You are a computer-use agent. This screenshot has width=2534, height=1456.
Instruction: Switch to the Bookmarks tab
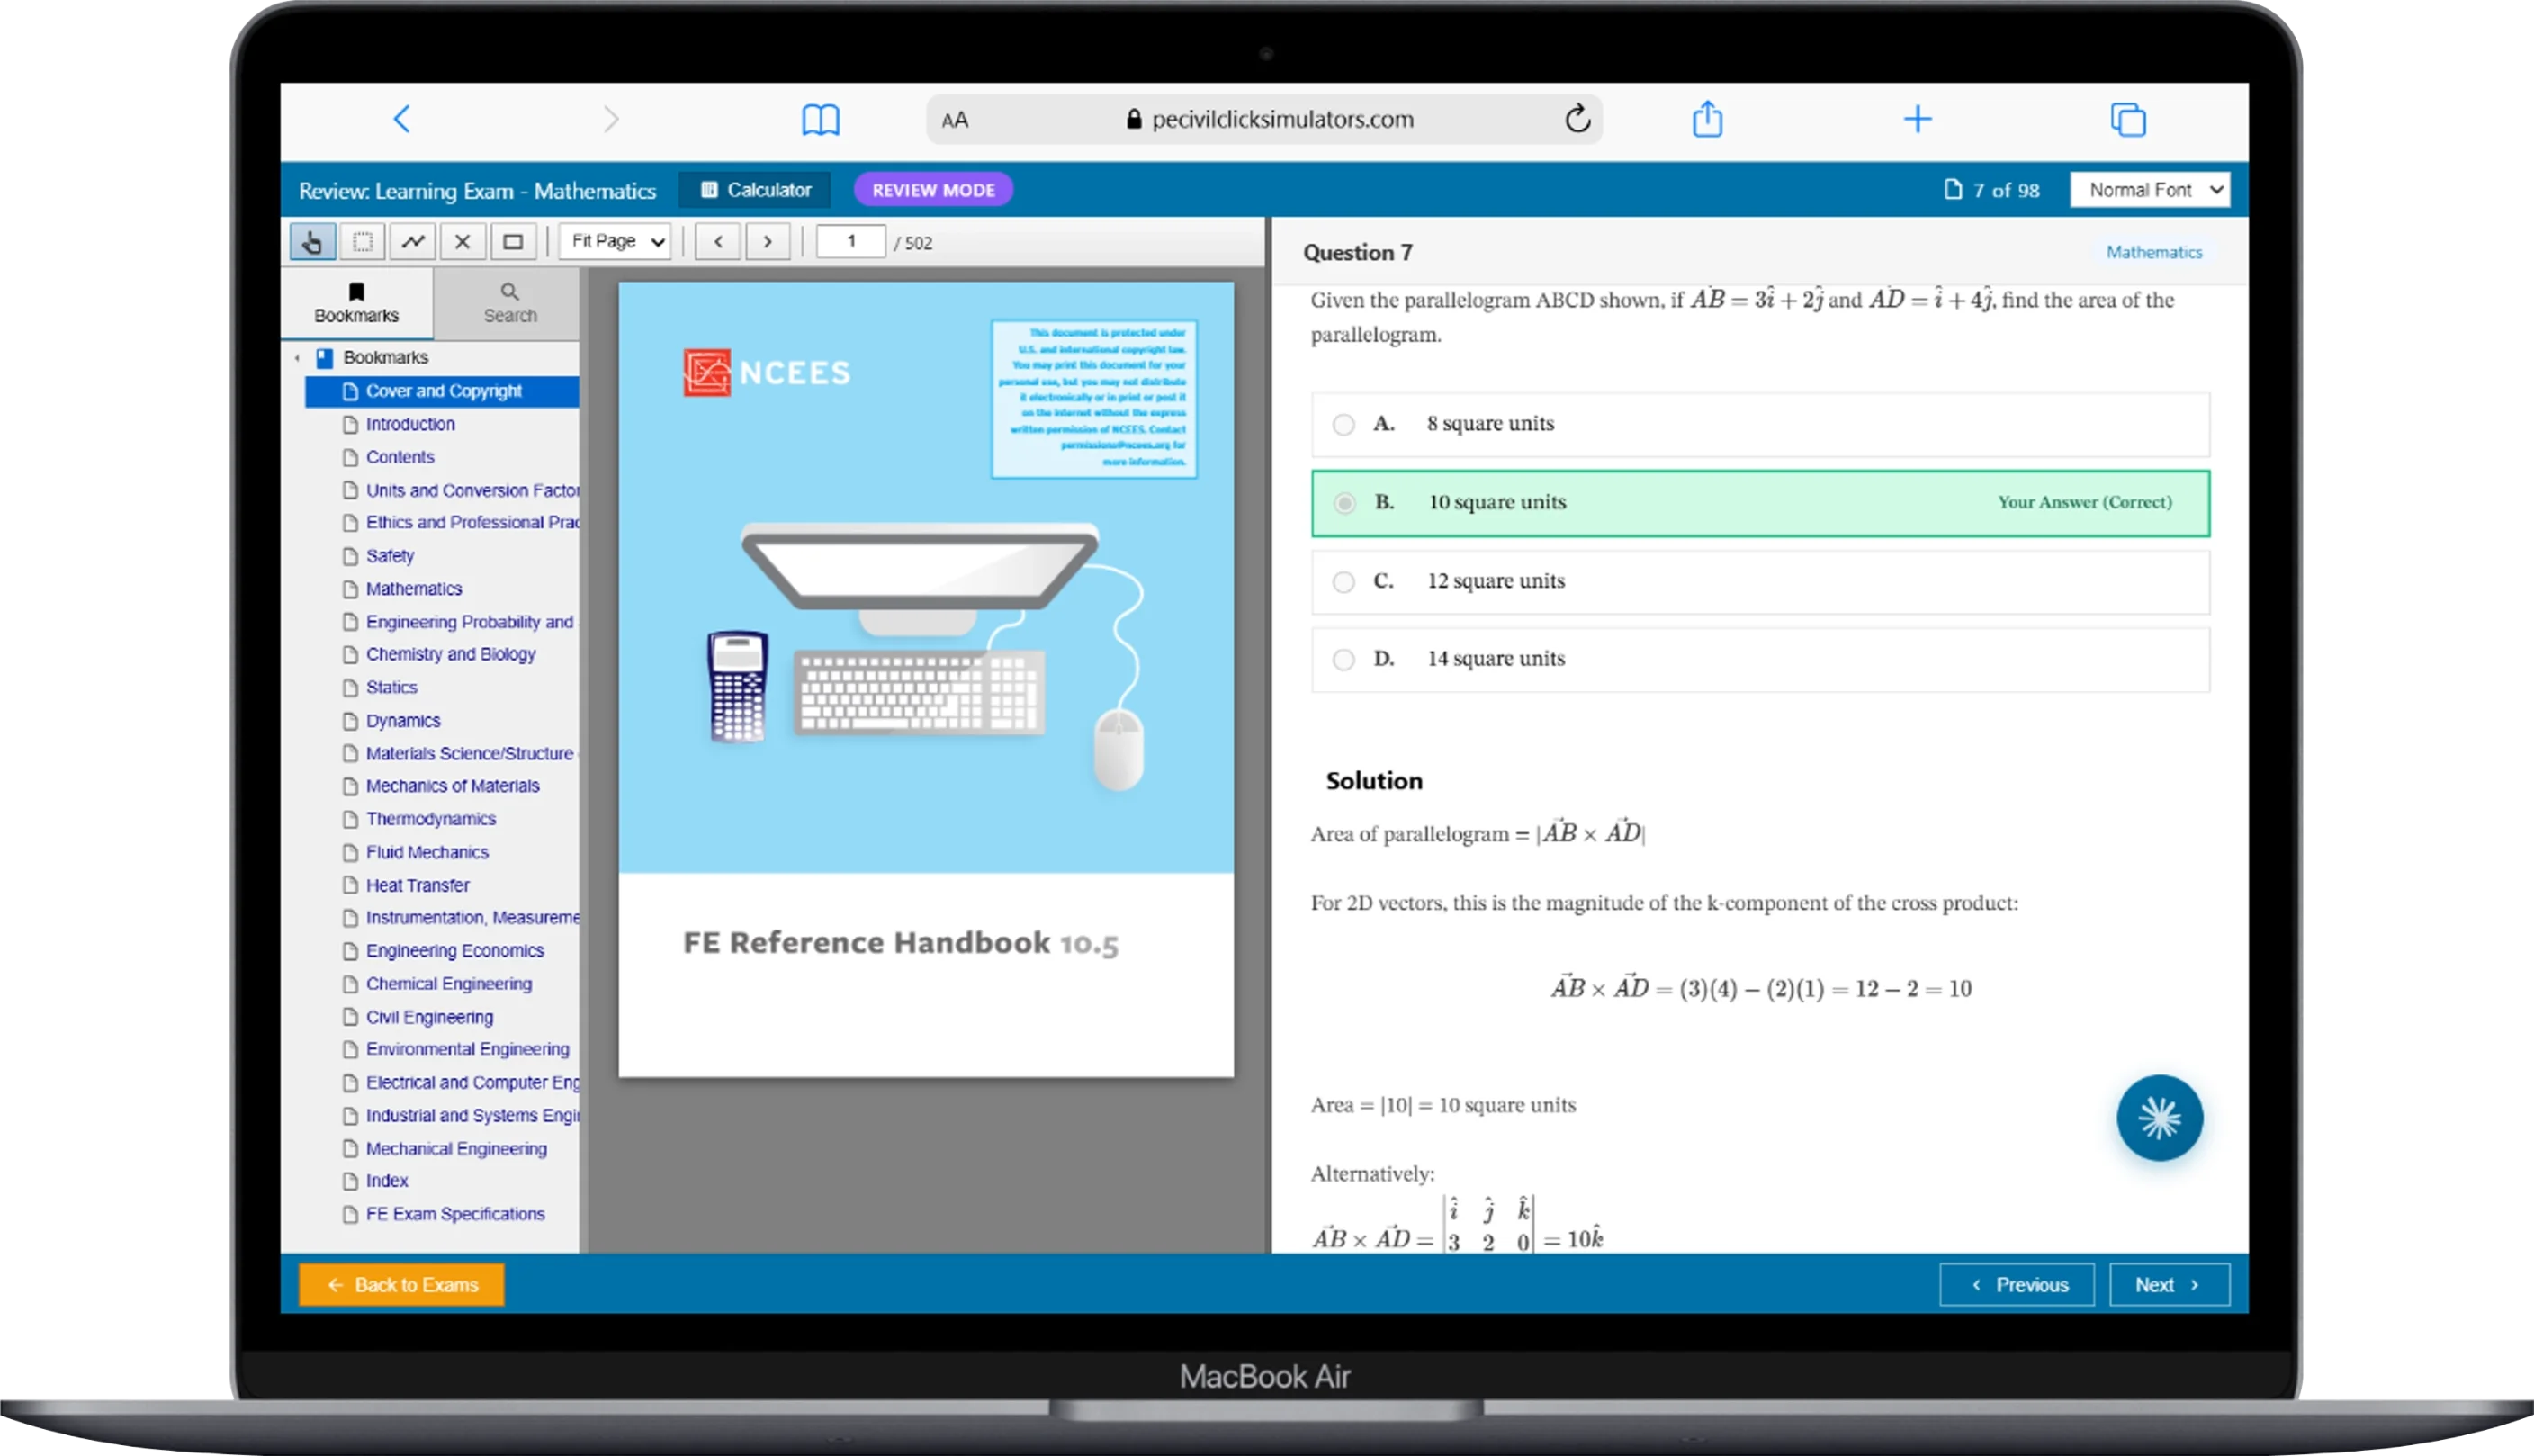356,302
